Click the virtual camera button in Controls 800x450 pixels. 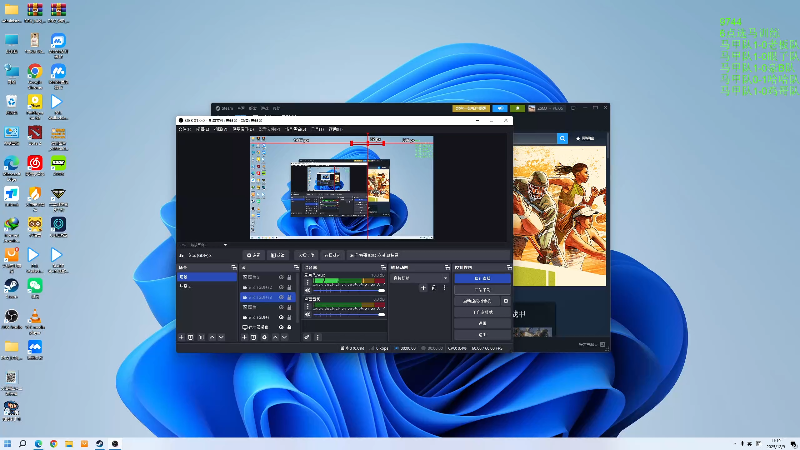(x=477, y=301)
